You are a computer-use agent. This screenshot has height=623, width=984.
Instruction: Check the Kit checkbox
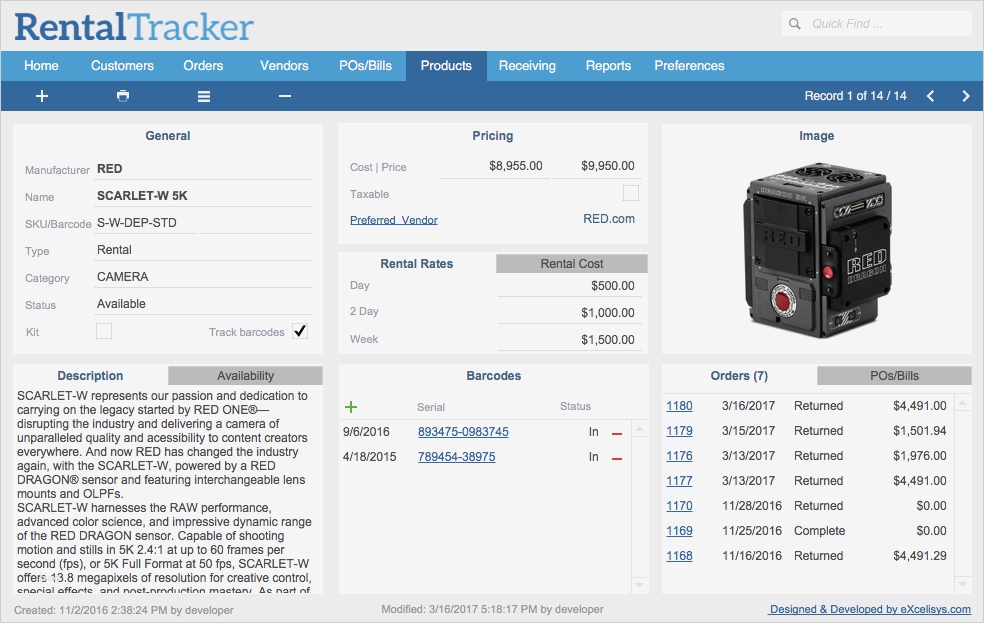click(103, 330)
